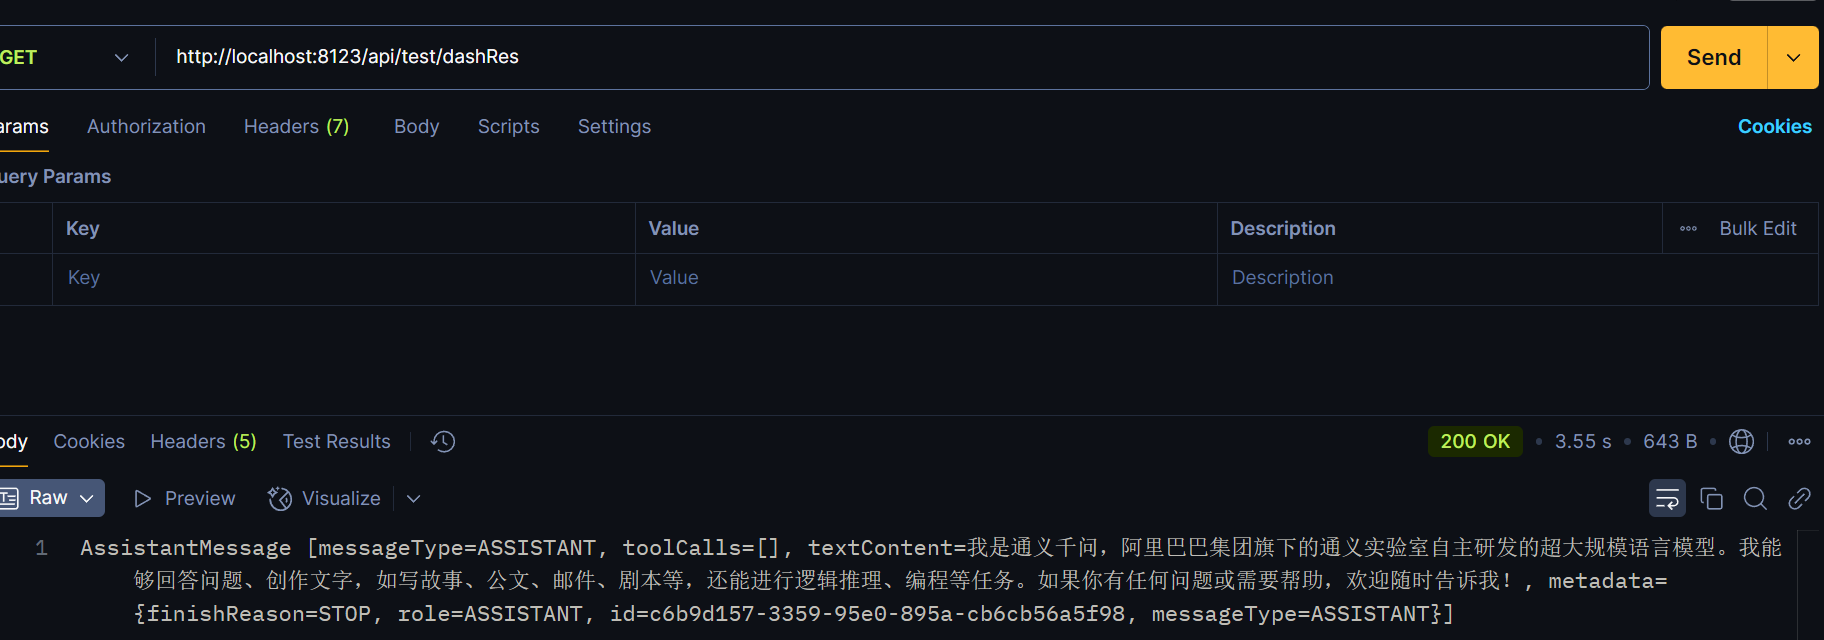Open params table options ellipsis

[1688, 228]
